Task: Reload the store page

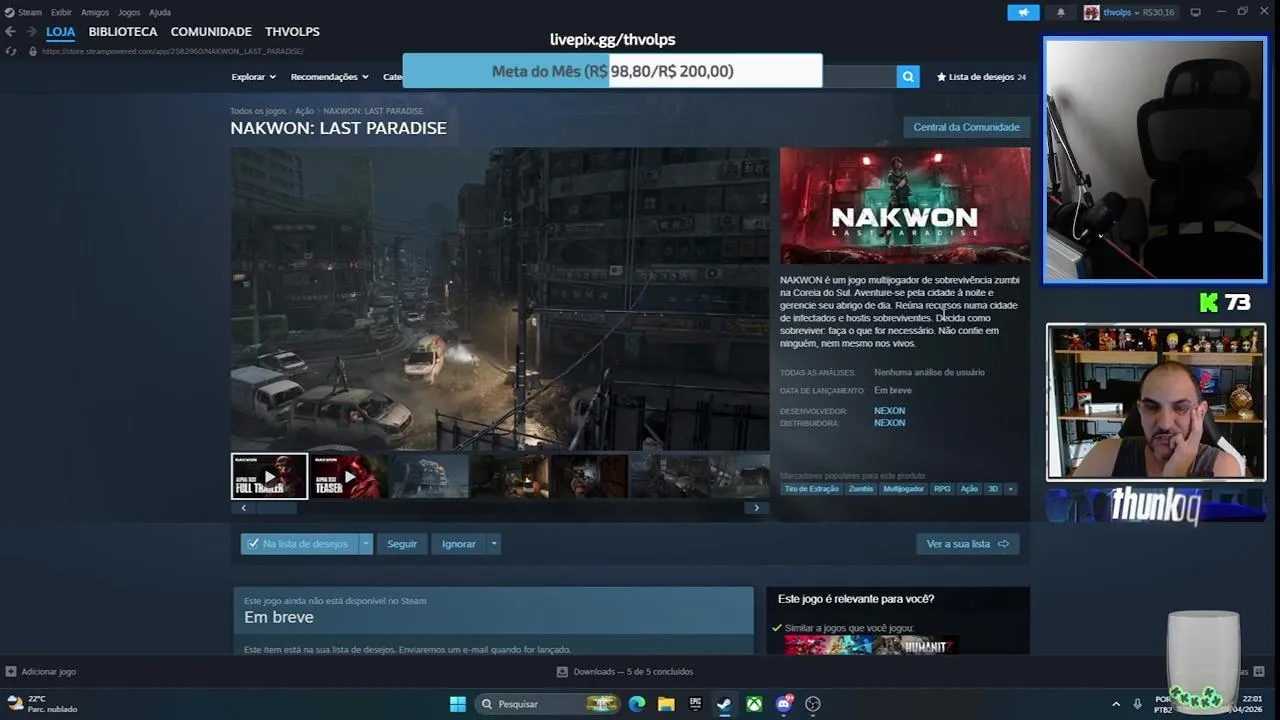Action: pos(10,51)
